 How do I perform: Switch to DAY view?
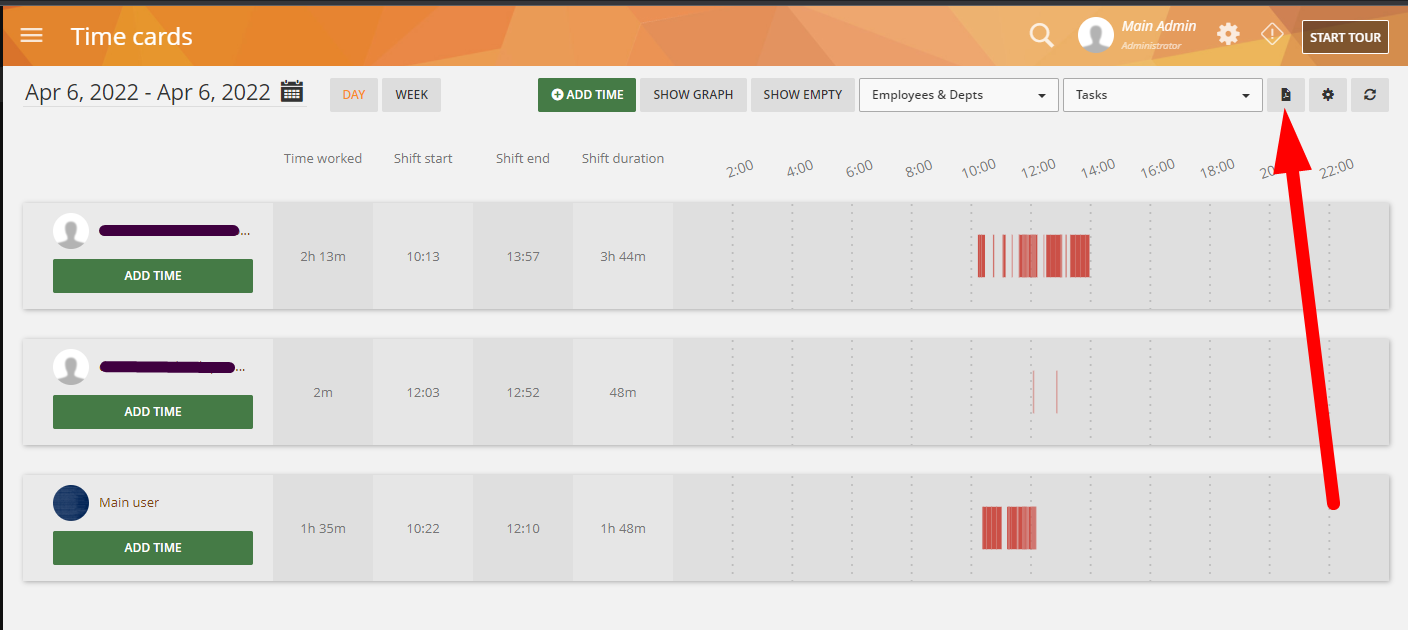pos(354,95)
